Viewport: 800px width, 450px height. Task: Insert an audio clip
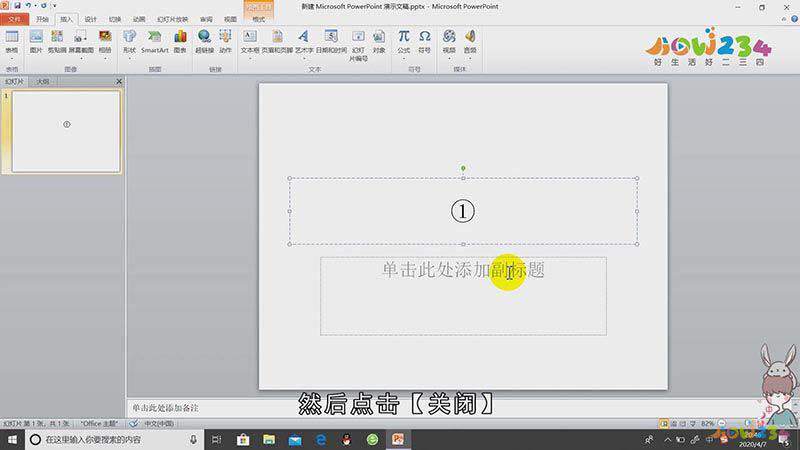[470, 42]
